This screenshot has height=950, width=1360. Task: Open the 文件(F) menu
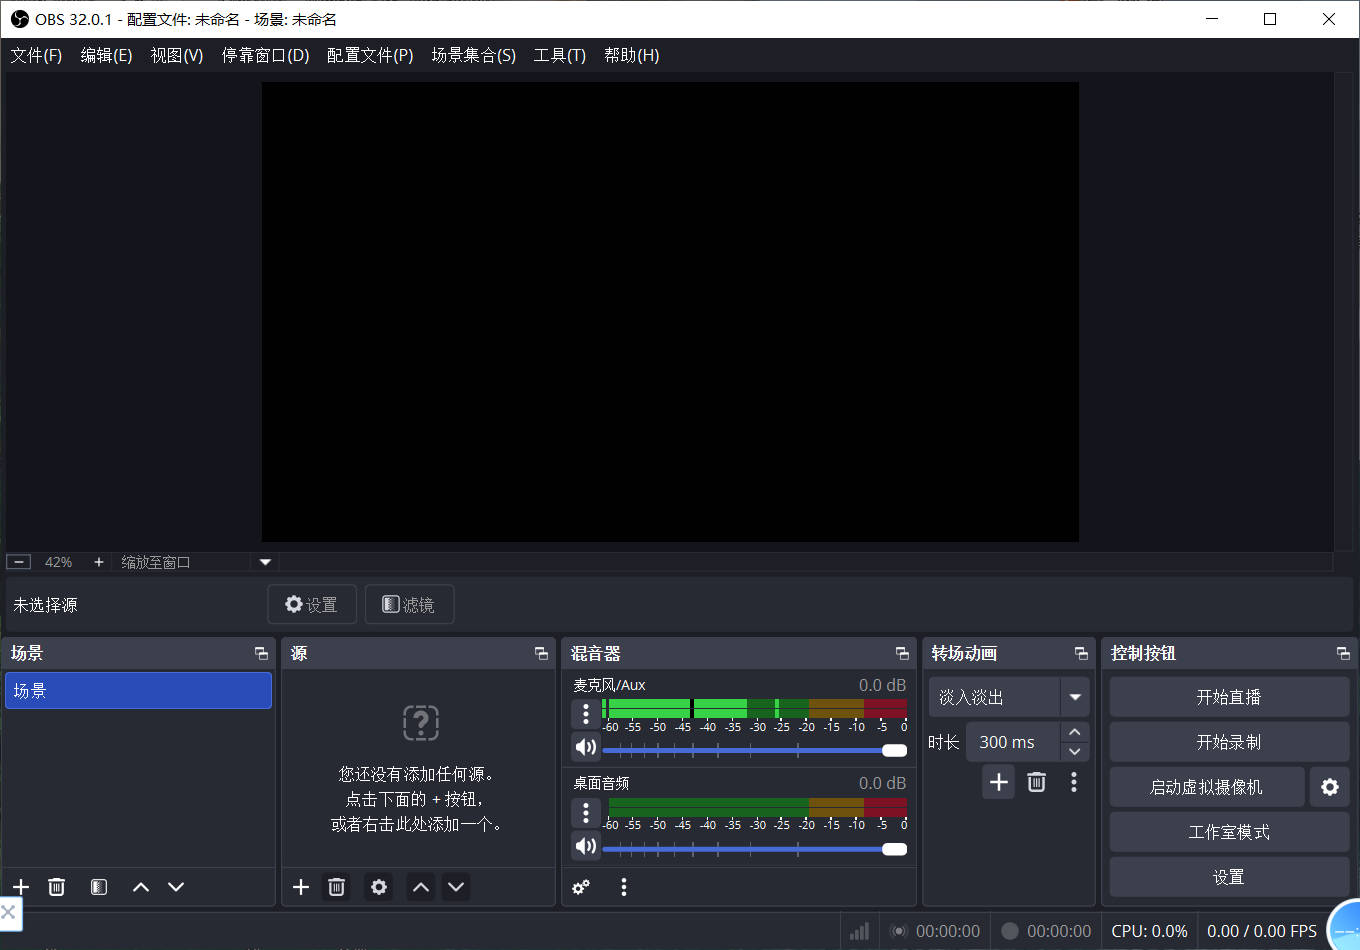pos(36,55)
